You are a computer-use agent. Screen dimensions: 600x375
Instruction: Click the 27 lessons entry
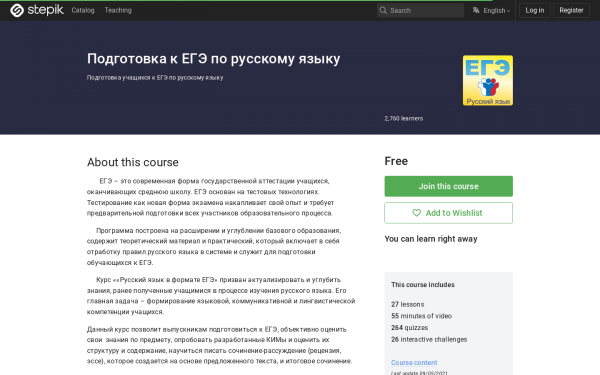pyautogui.click(x=408, y=304)
